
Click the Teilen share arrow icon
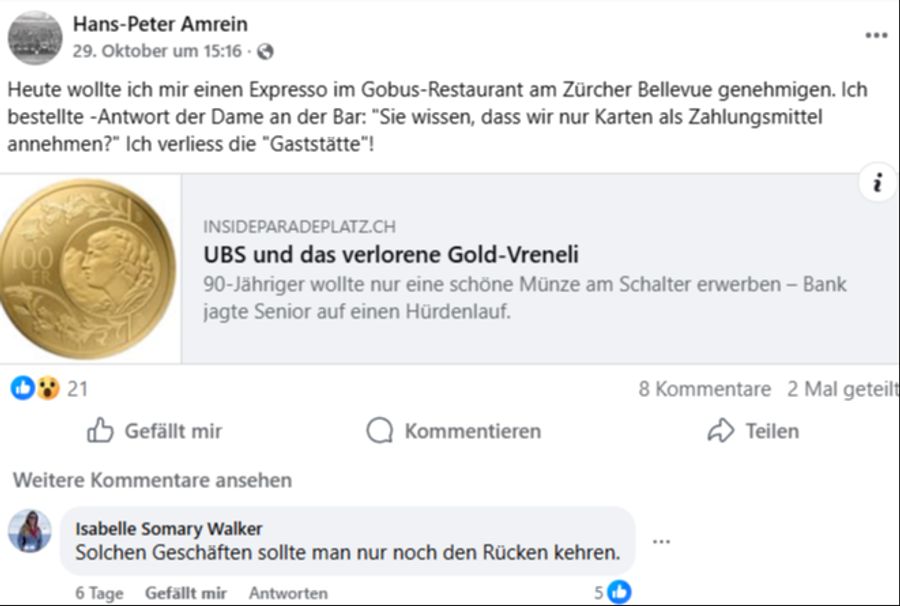click(720, 430)
